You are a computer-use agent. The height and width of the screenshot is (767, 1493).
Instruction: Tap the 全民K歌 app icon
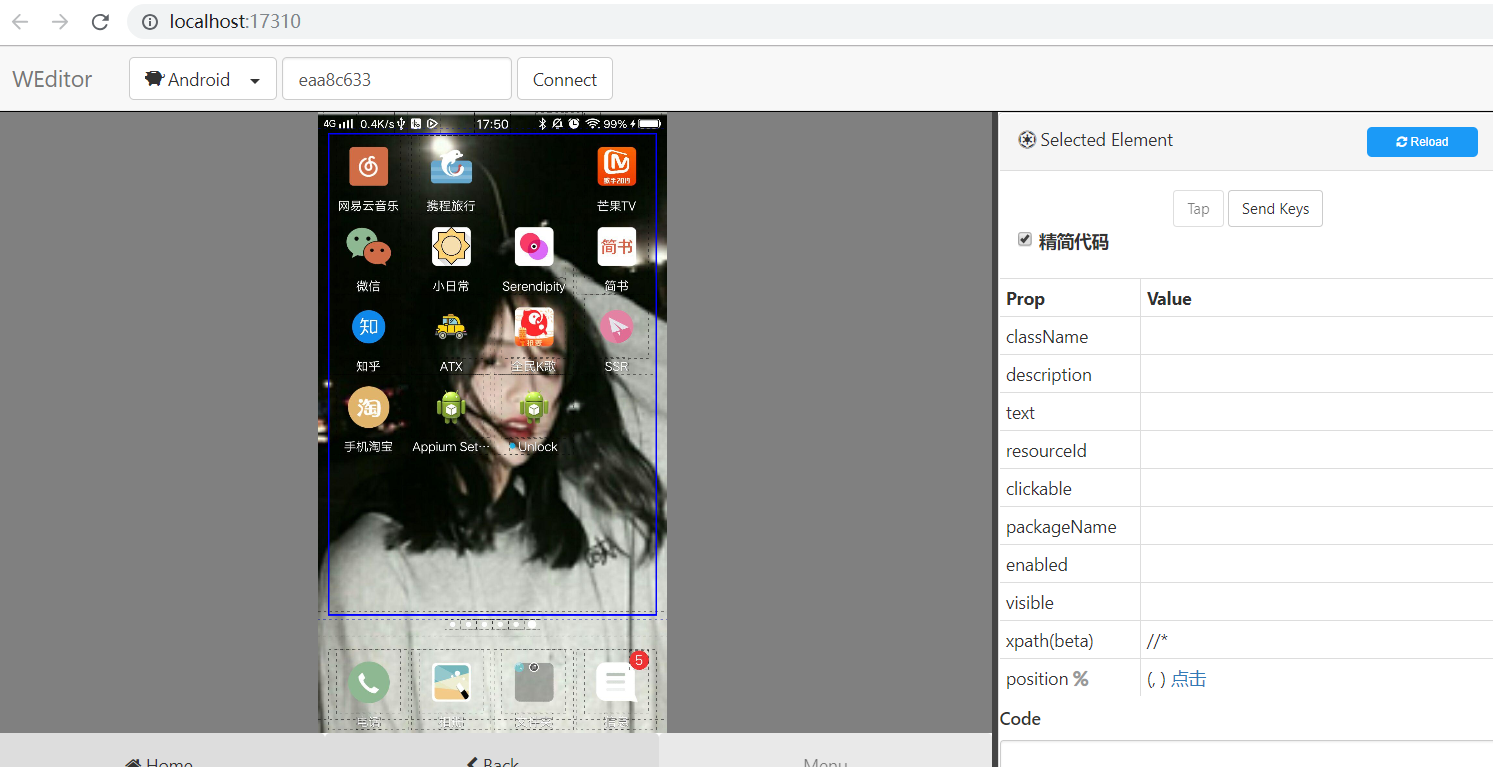(x=534, y=327)
